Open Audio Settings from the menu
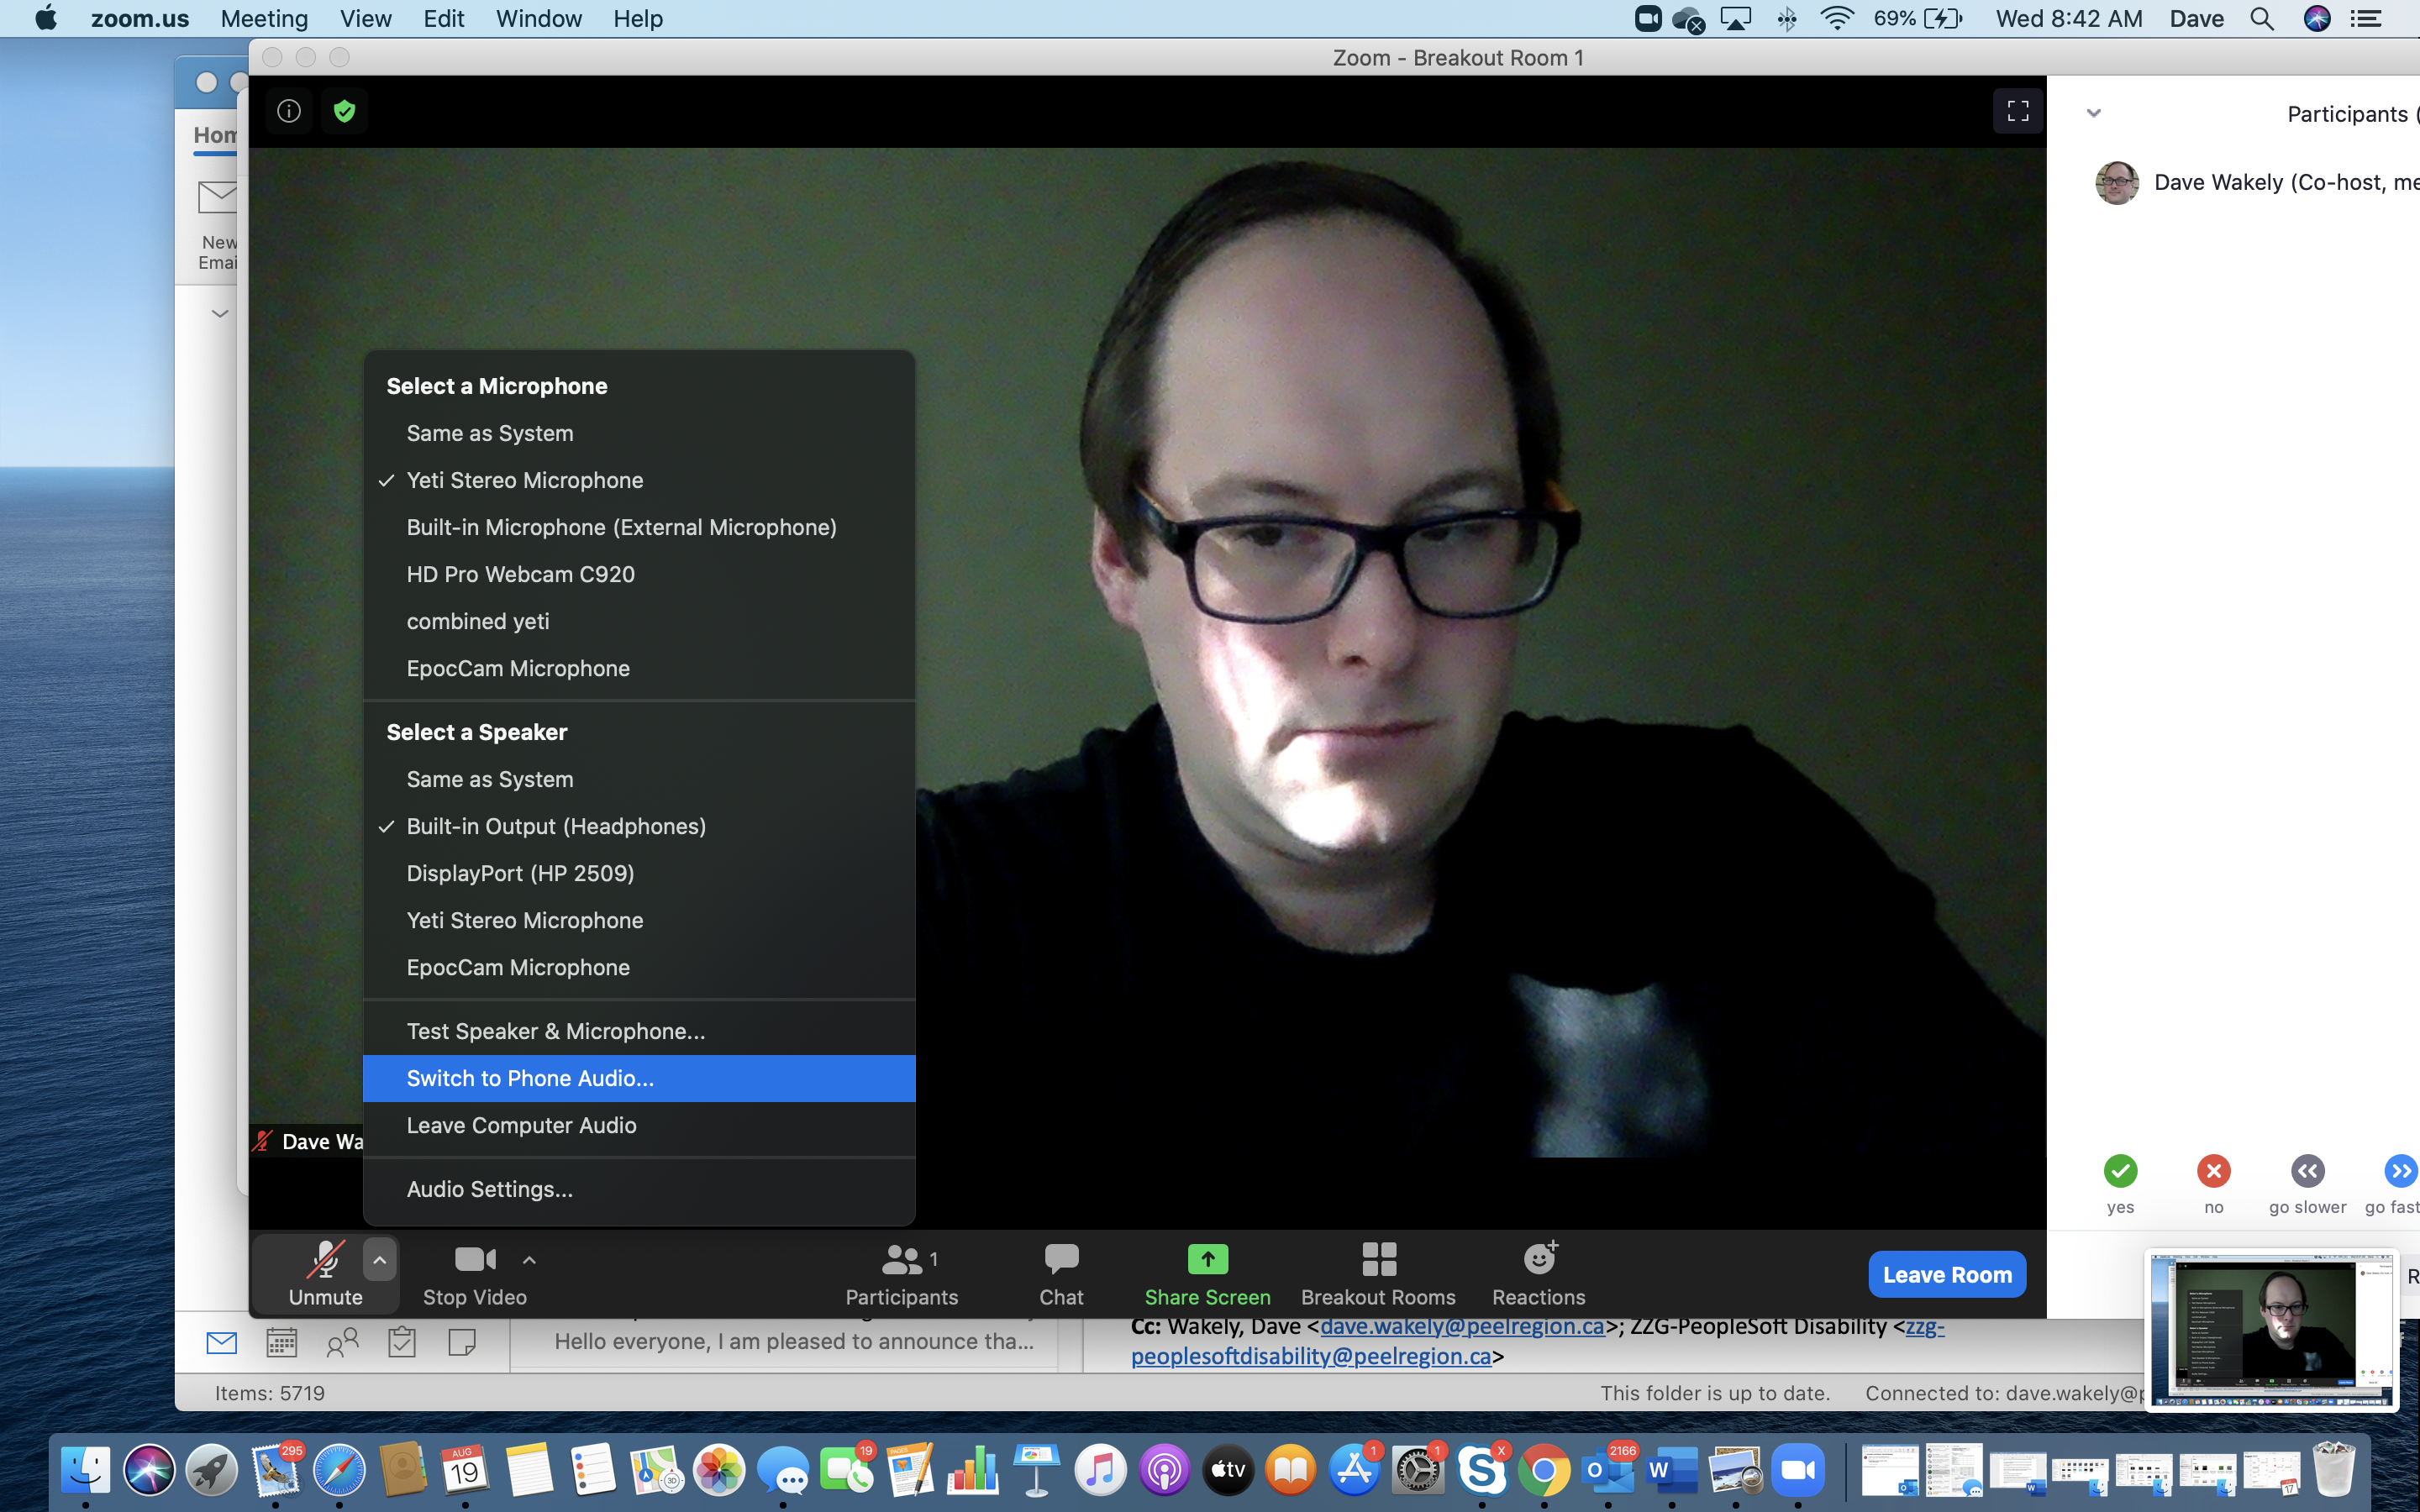 point(490,1189)
